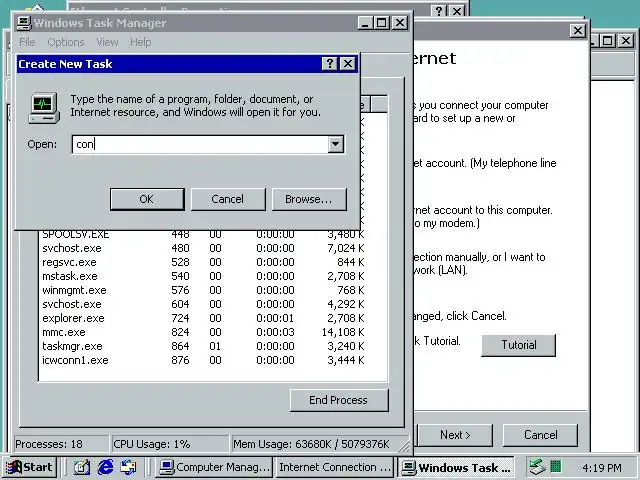
Task: Click Show Desktop quick launch icon
Action: pyautogui.click(x=82, y=467)
